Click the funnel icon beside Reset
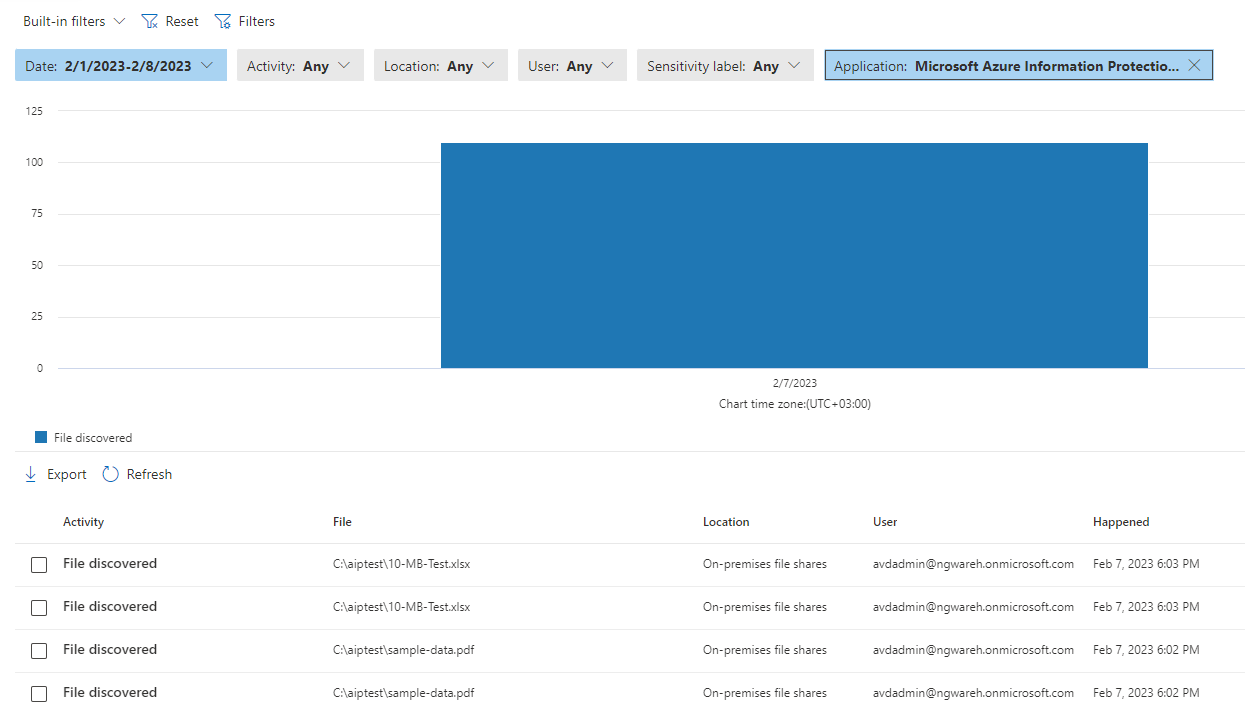This screenshot has width=1245, height=703. click(x=221, y=20)
